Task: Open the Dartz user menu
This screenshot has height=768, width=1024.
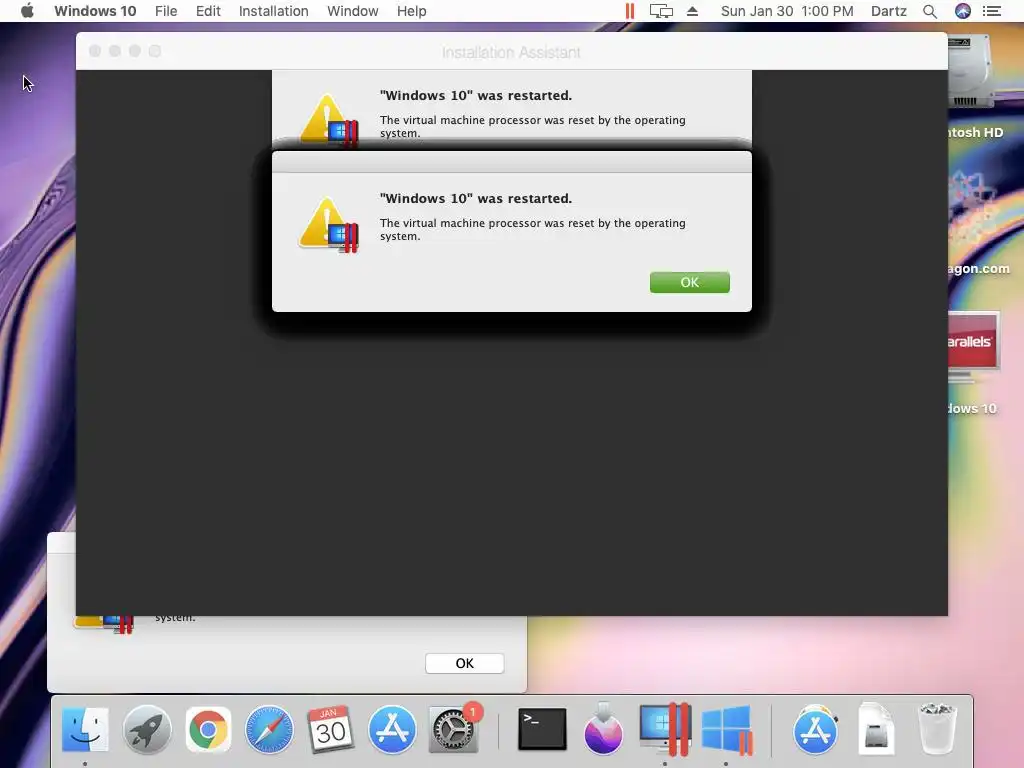Action: pos(889,11)
